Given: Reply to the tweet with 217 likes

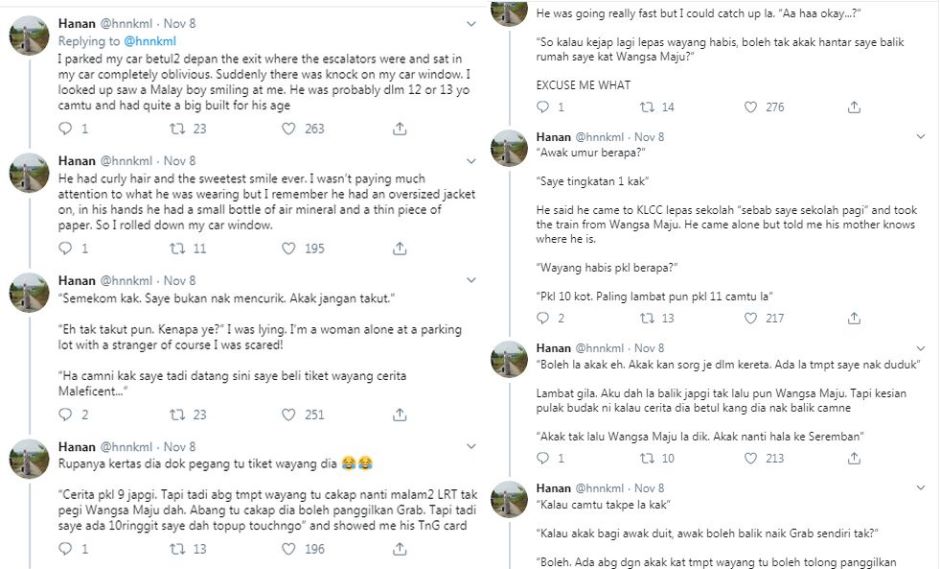Looking at the screenshot, I should click(x=542, y=318).
